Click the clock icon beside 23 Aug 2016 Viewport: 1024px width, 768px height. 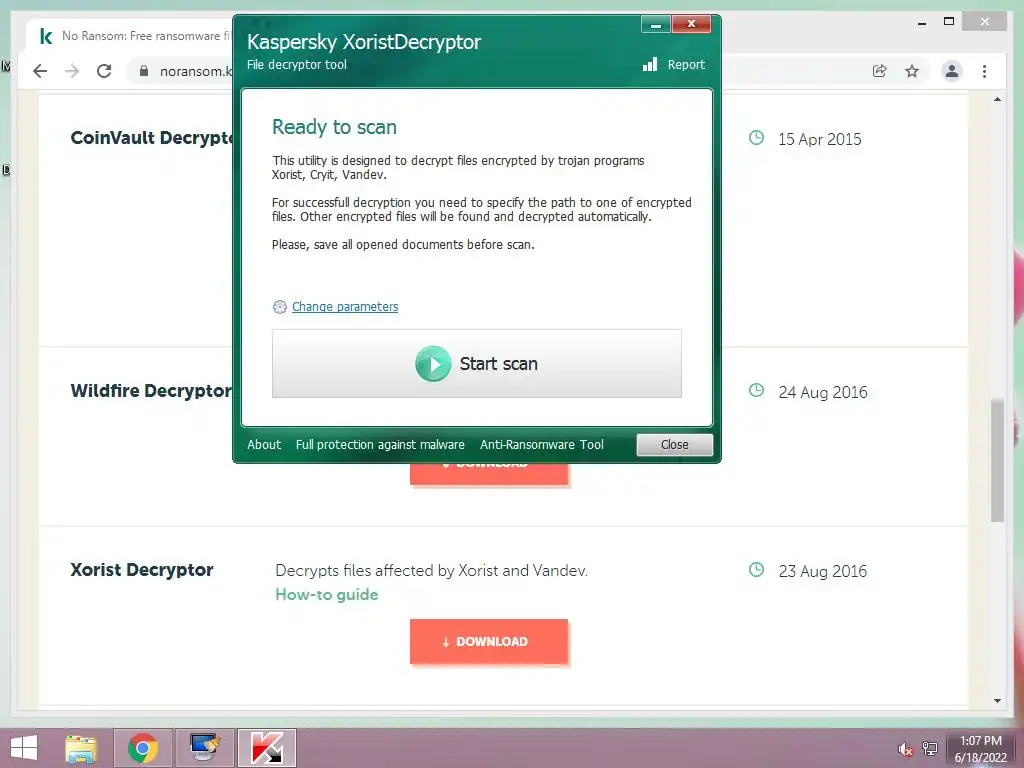pos(756,569)
